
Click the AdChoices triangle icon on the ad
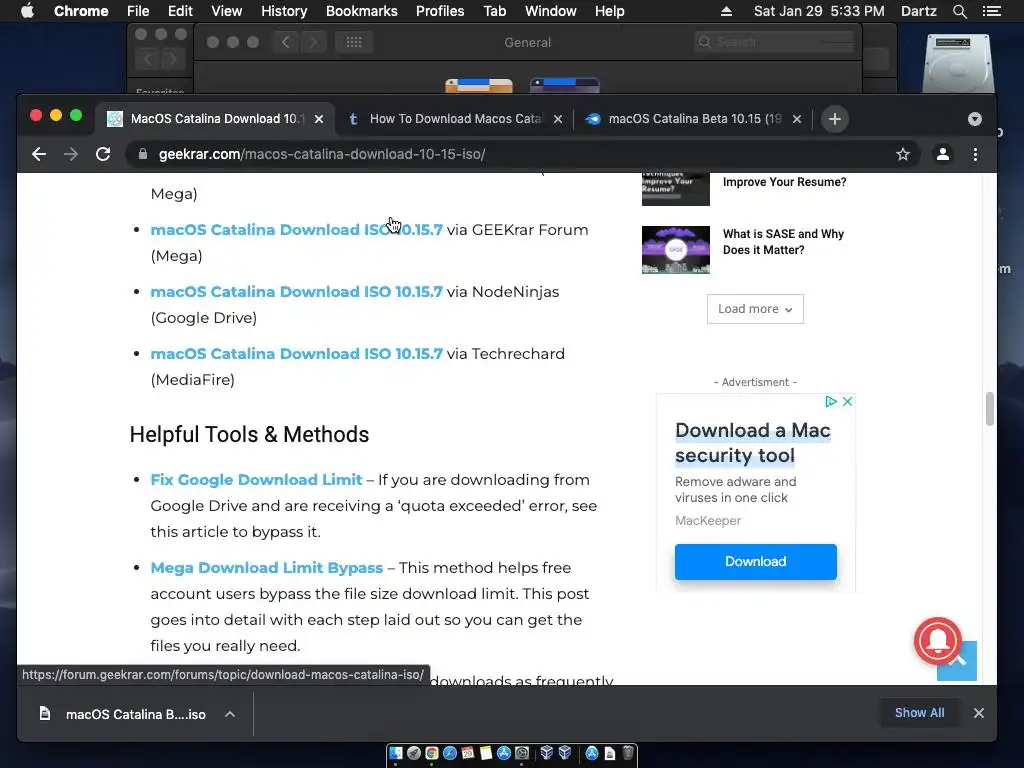tap(831, 402)
